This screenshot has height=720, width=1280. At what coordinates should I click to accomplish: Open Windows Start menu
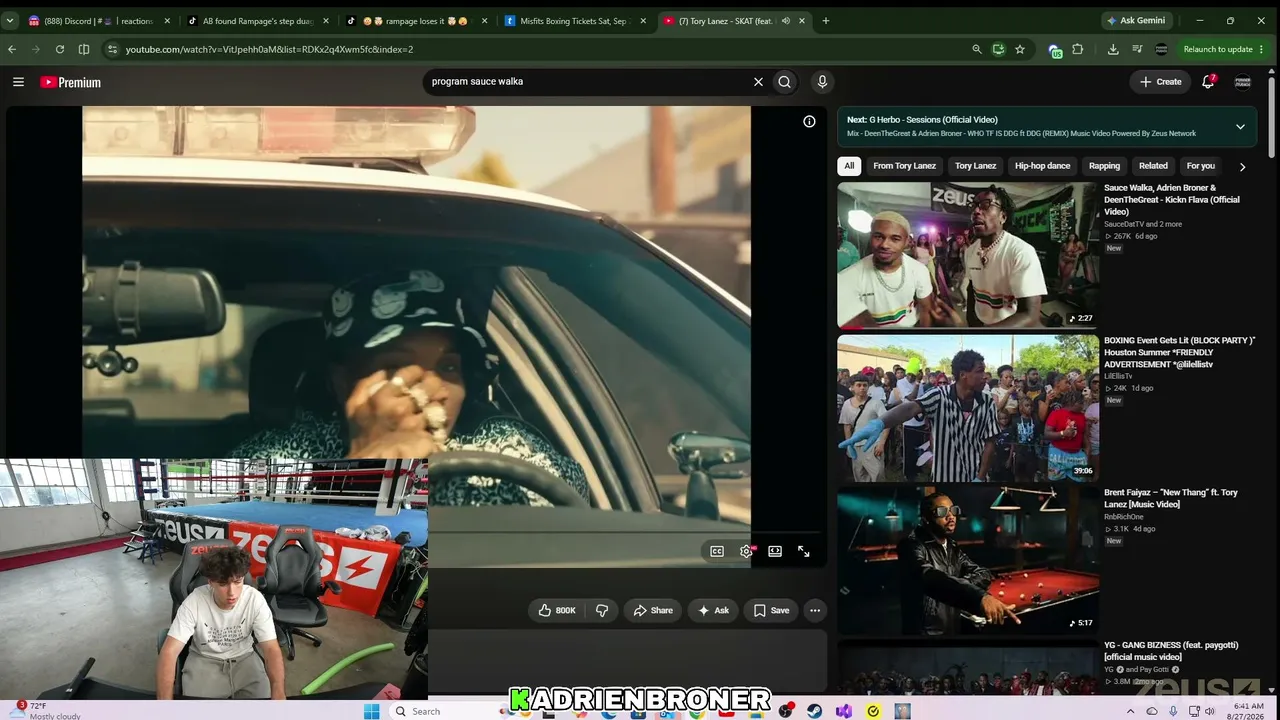(372, 711)
